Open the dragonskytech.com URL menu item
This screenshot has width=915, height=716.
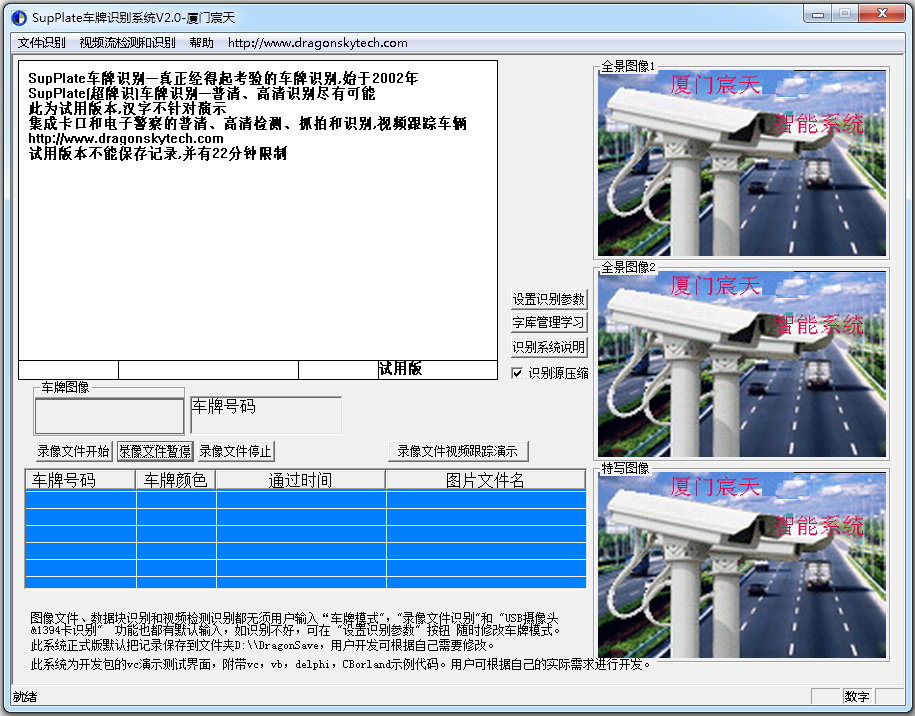317,43
